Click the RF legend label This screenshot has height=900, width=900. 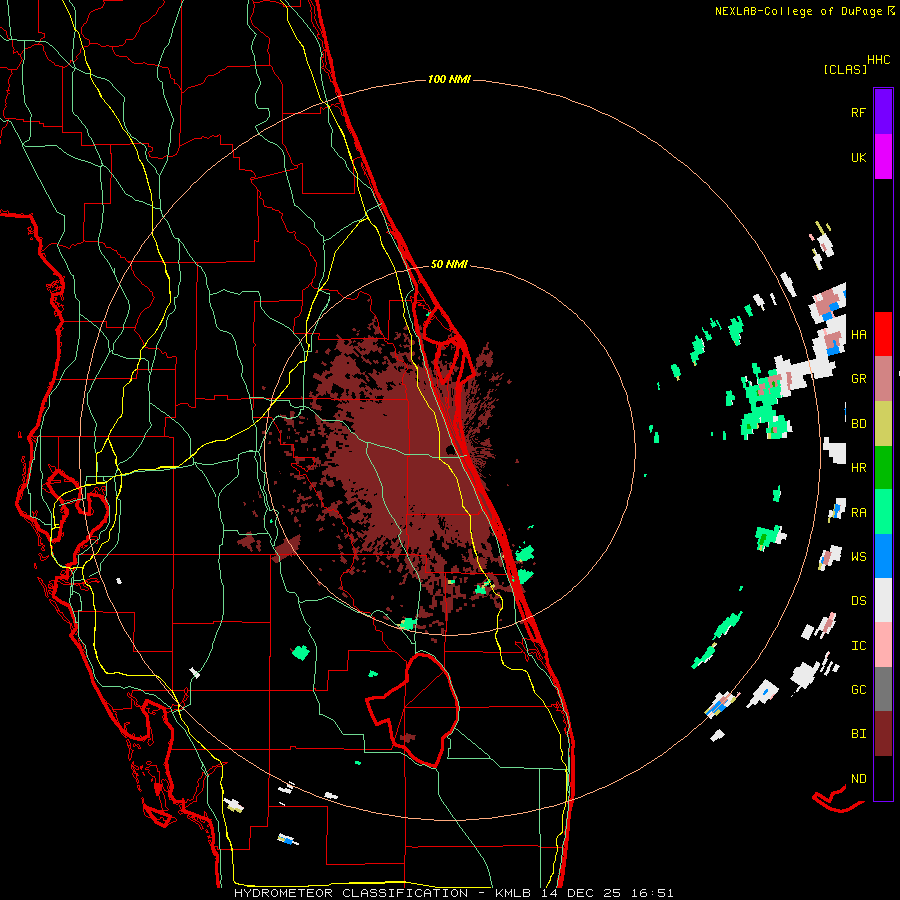[x=858, y=113]
